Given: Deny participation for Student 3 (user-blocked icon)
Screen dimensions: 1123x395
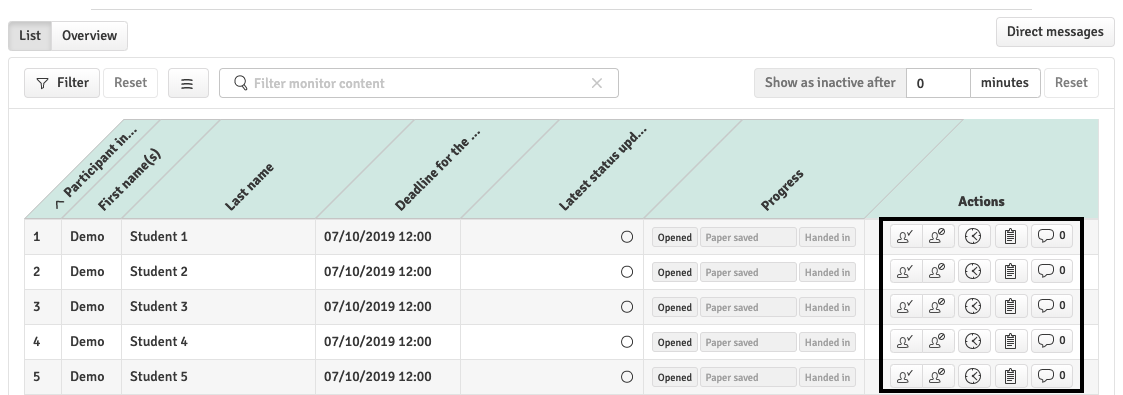Looking at the screenshot, I should pyautogui.click(x=938, y=306).
